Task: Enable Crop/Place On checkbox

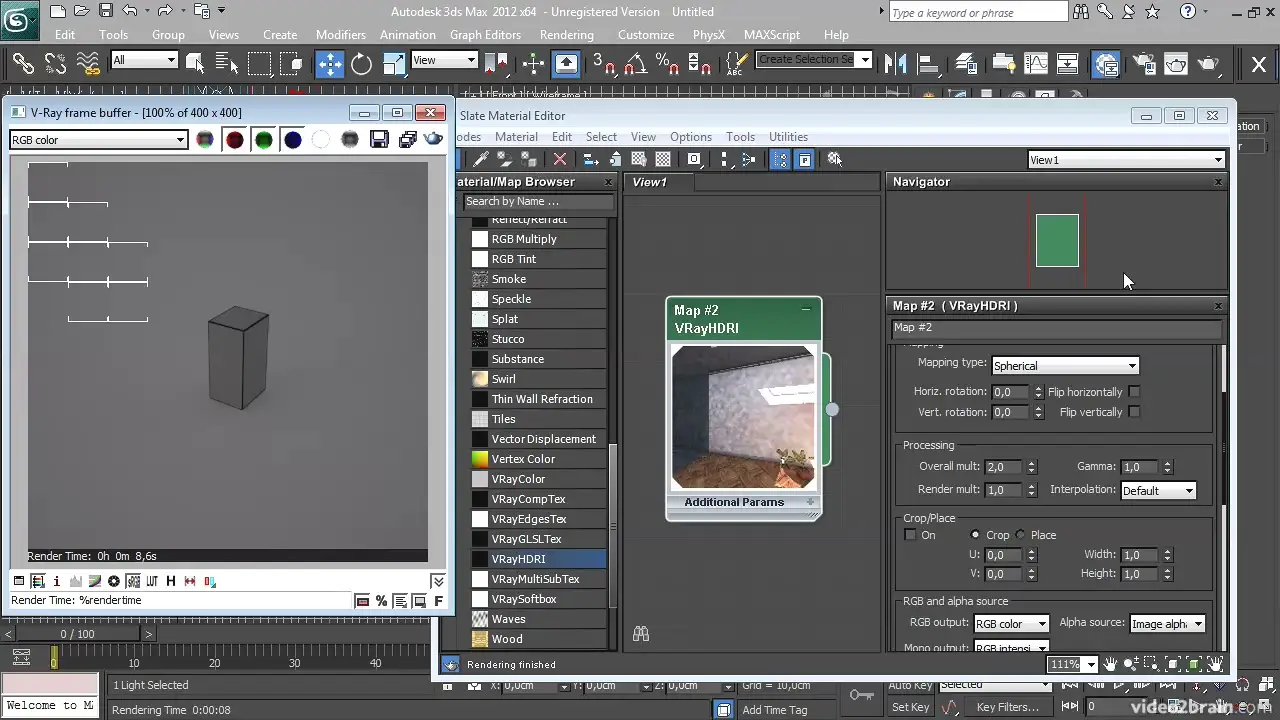Action: point(910,535)
